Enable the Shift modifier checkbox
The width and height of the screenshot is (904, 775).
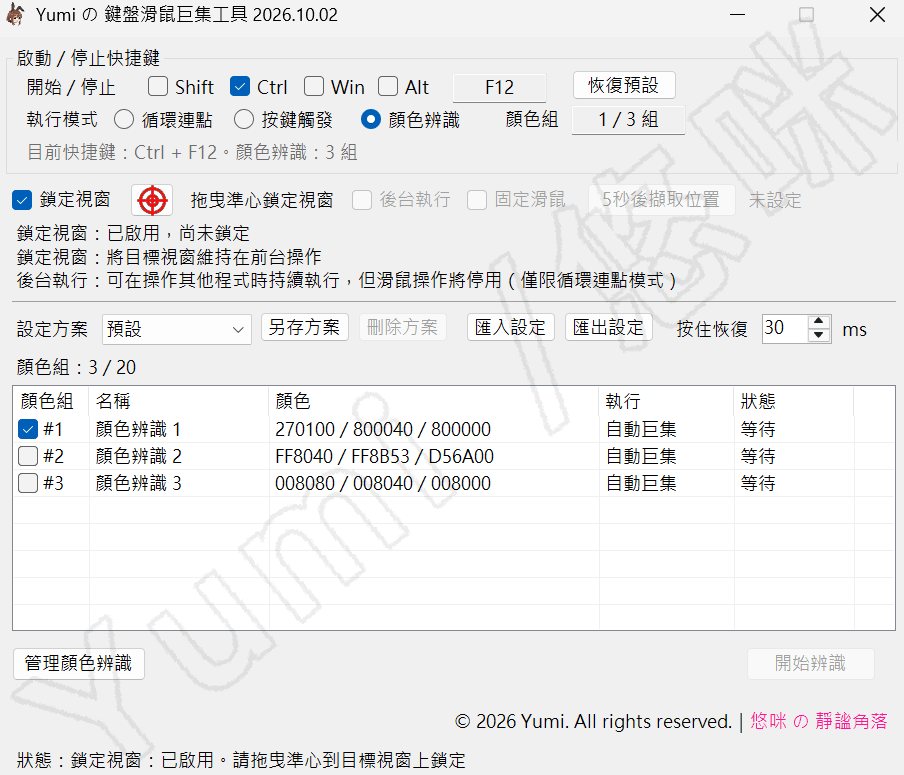(x=158, y=86)
